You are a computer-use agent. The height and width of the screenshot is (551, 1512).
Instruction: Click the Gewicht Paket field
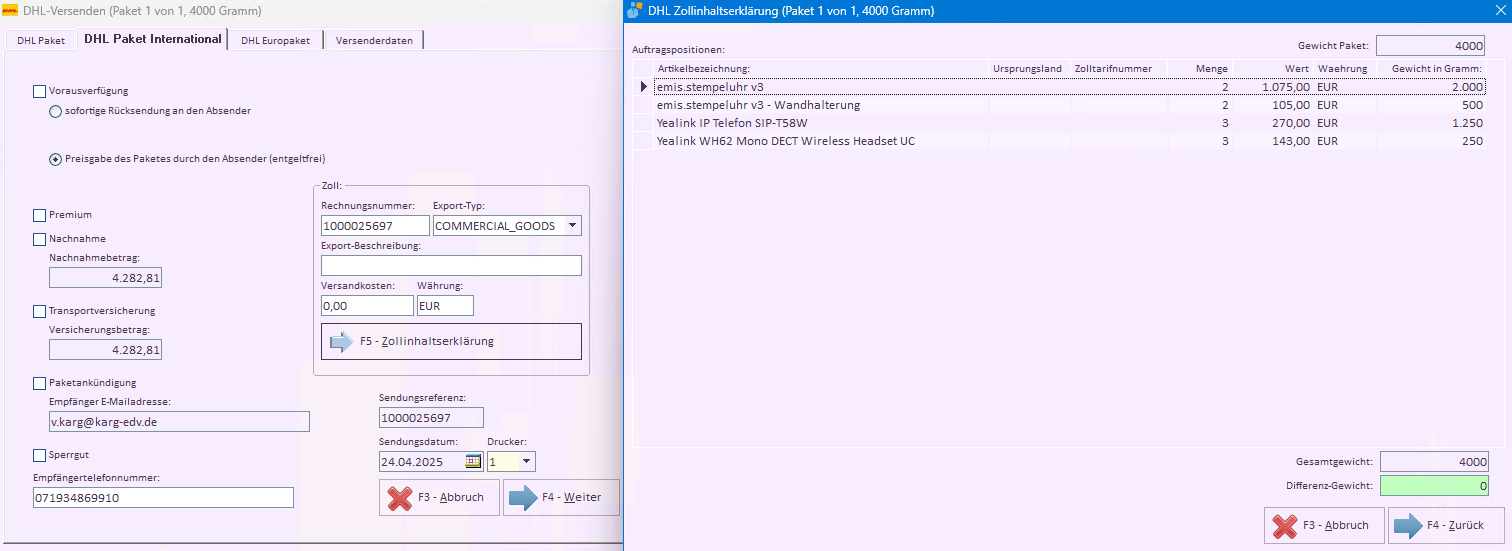[x=1431, y=46]
